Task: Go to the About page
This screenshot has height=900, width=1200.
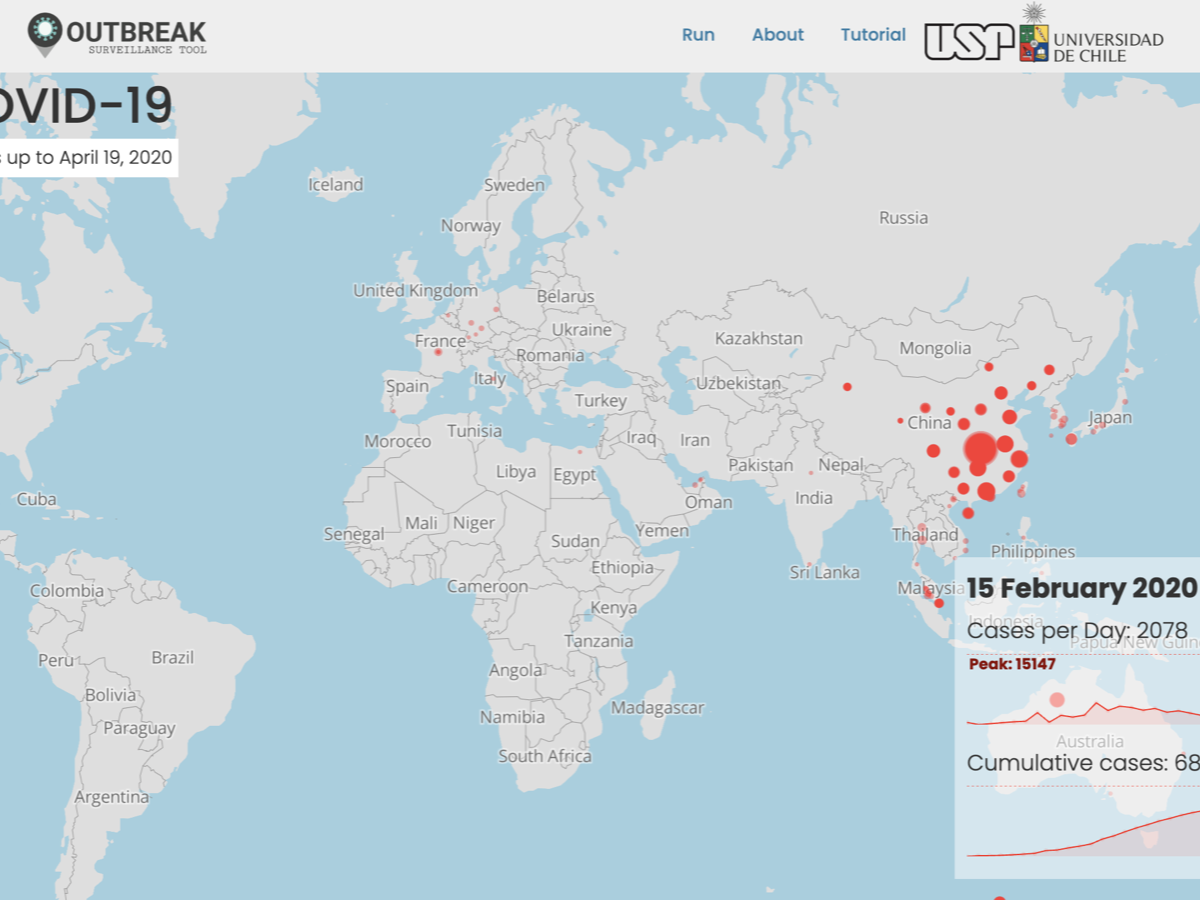Action: (x=777, y=35)
